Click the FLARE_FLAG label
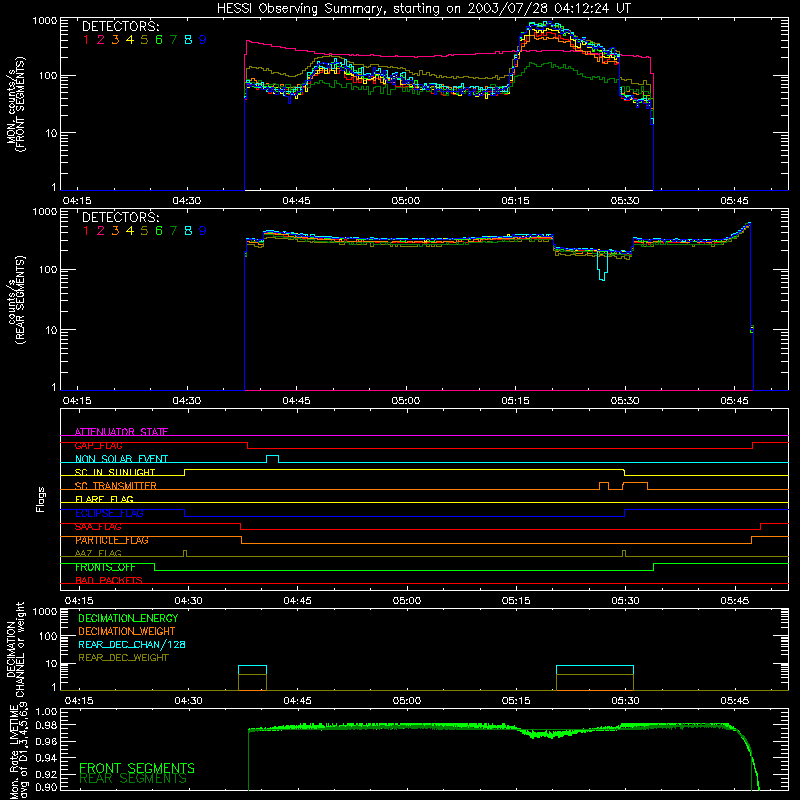 pos(104,499)
